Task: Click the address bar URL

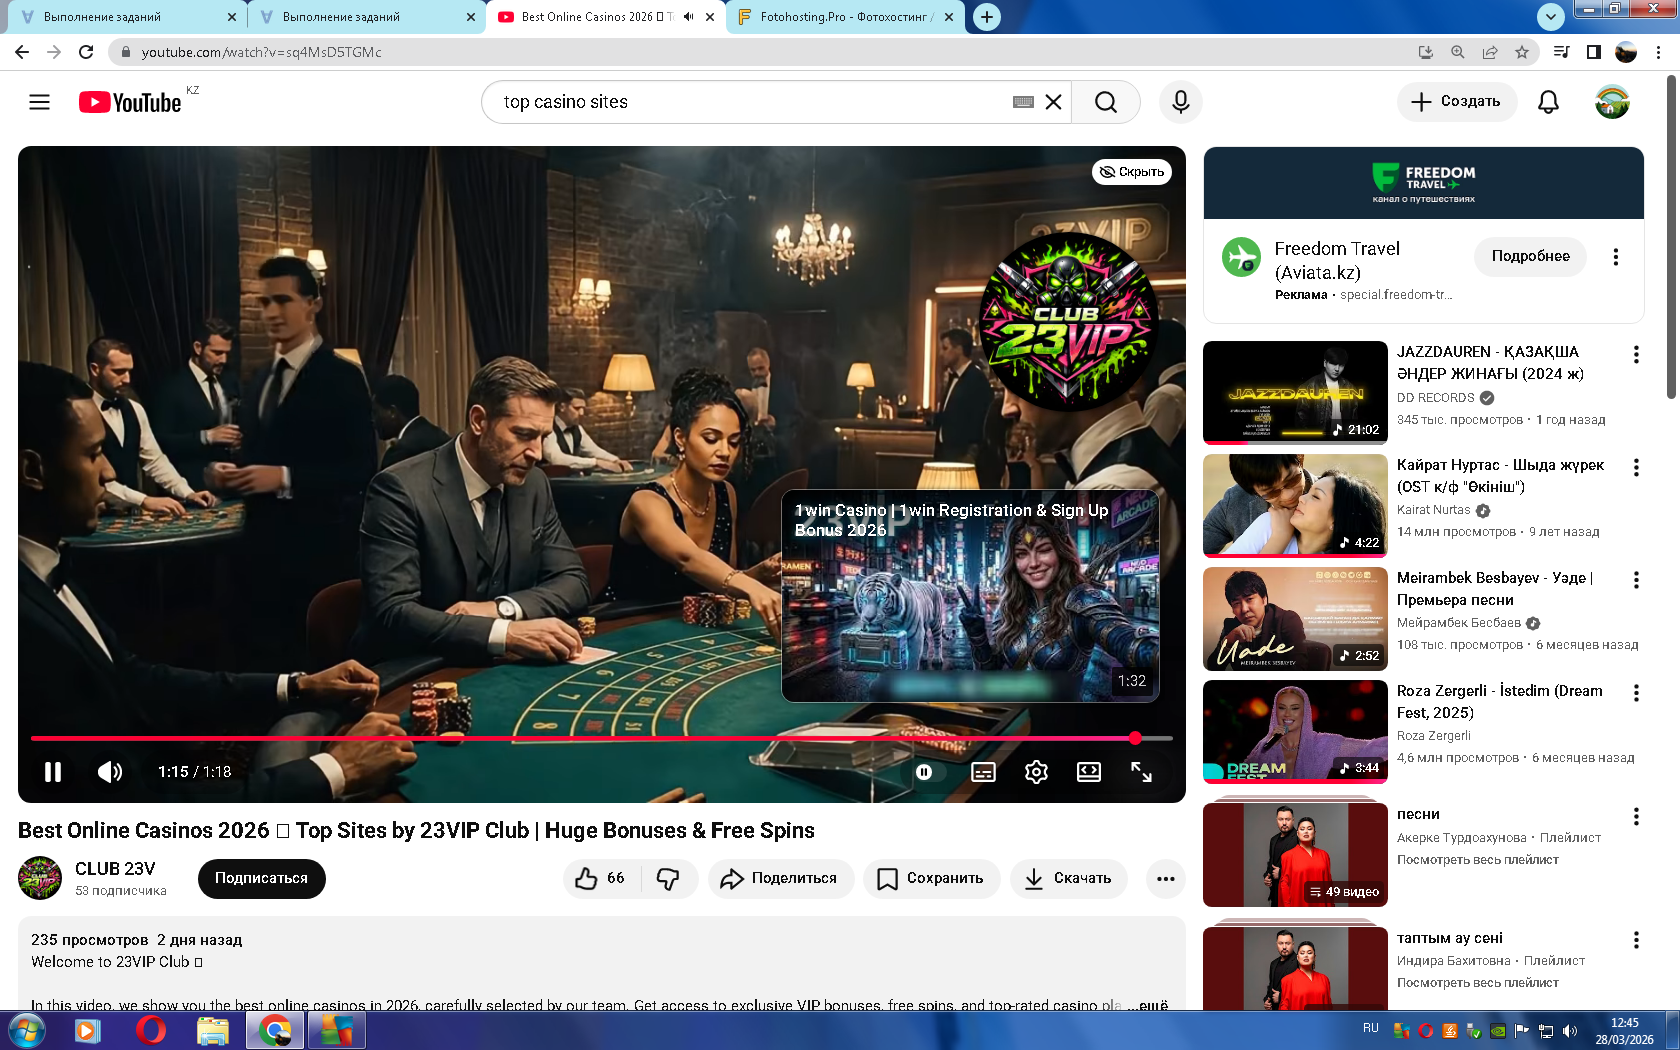Action: (261, 52)
